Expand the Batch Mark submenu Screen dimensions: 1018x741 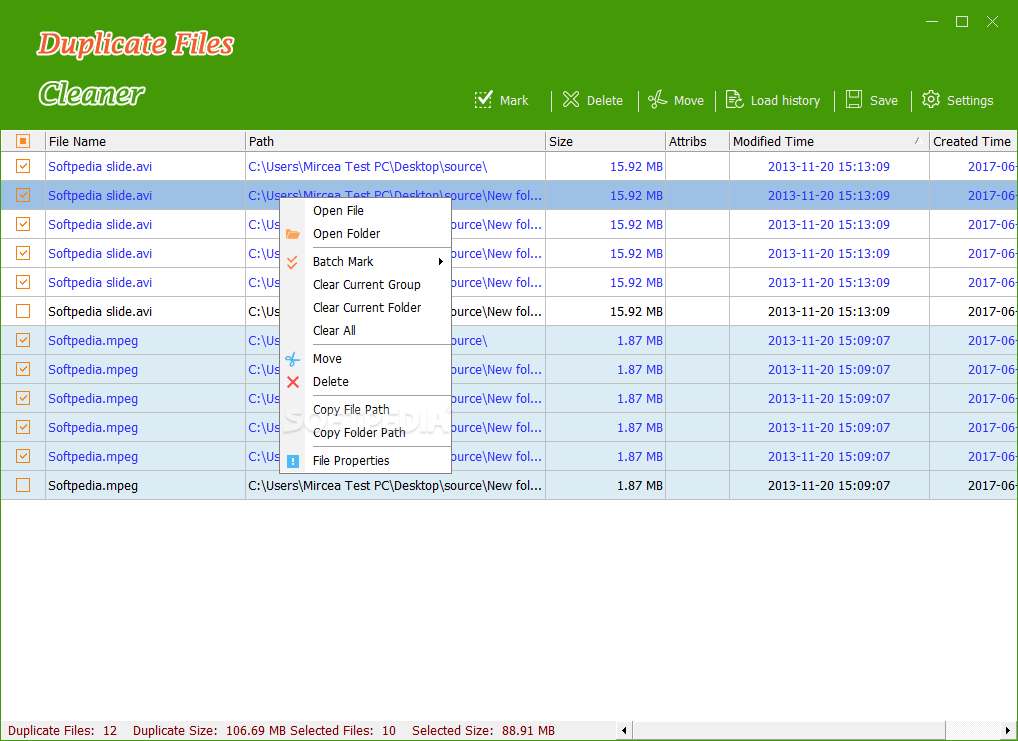point(366,262)
